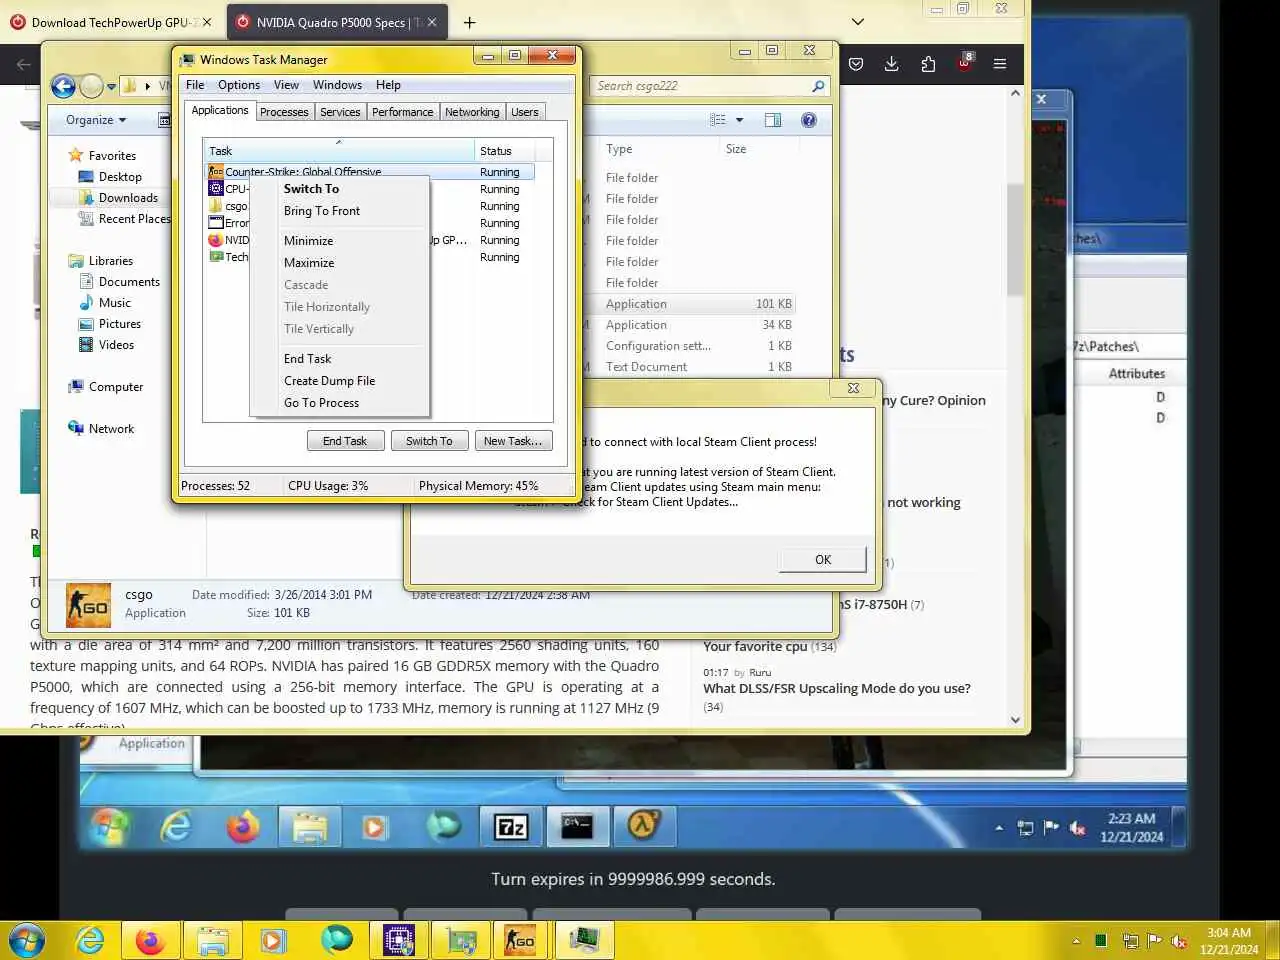Image resolution: width=1280 pixels, height=960 pixels.
Task: Open the Download TechPowerUp GPU-Z browser tab
Action: [x=110, y=22]
